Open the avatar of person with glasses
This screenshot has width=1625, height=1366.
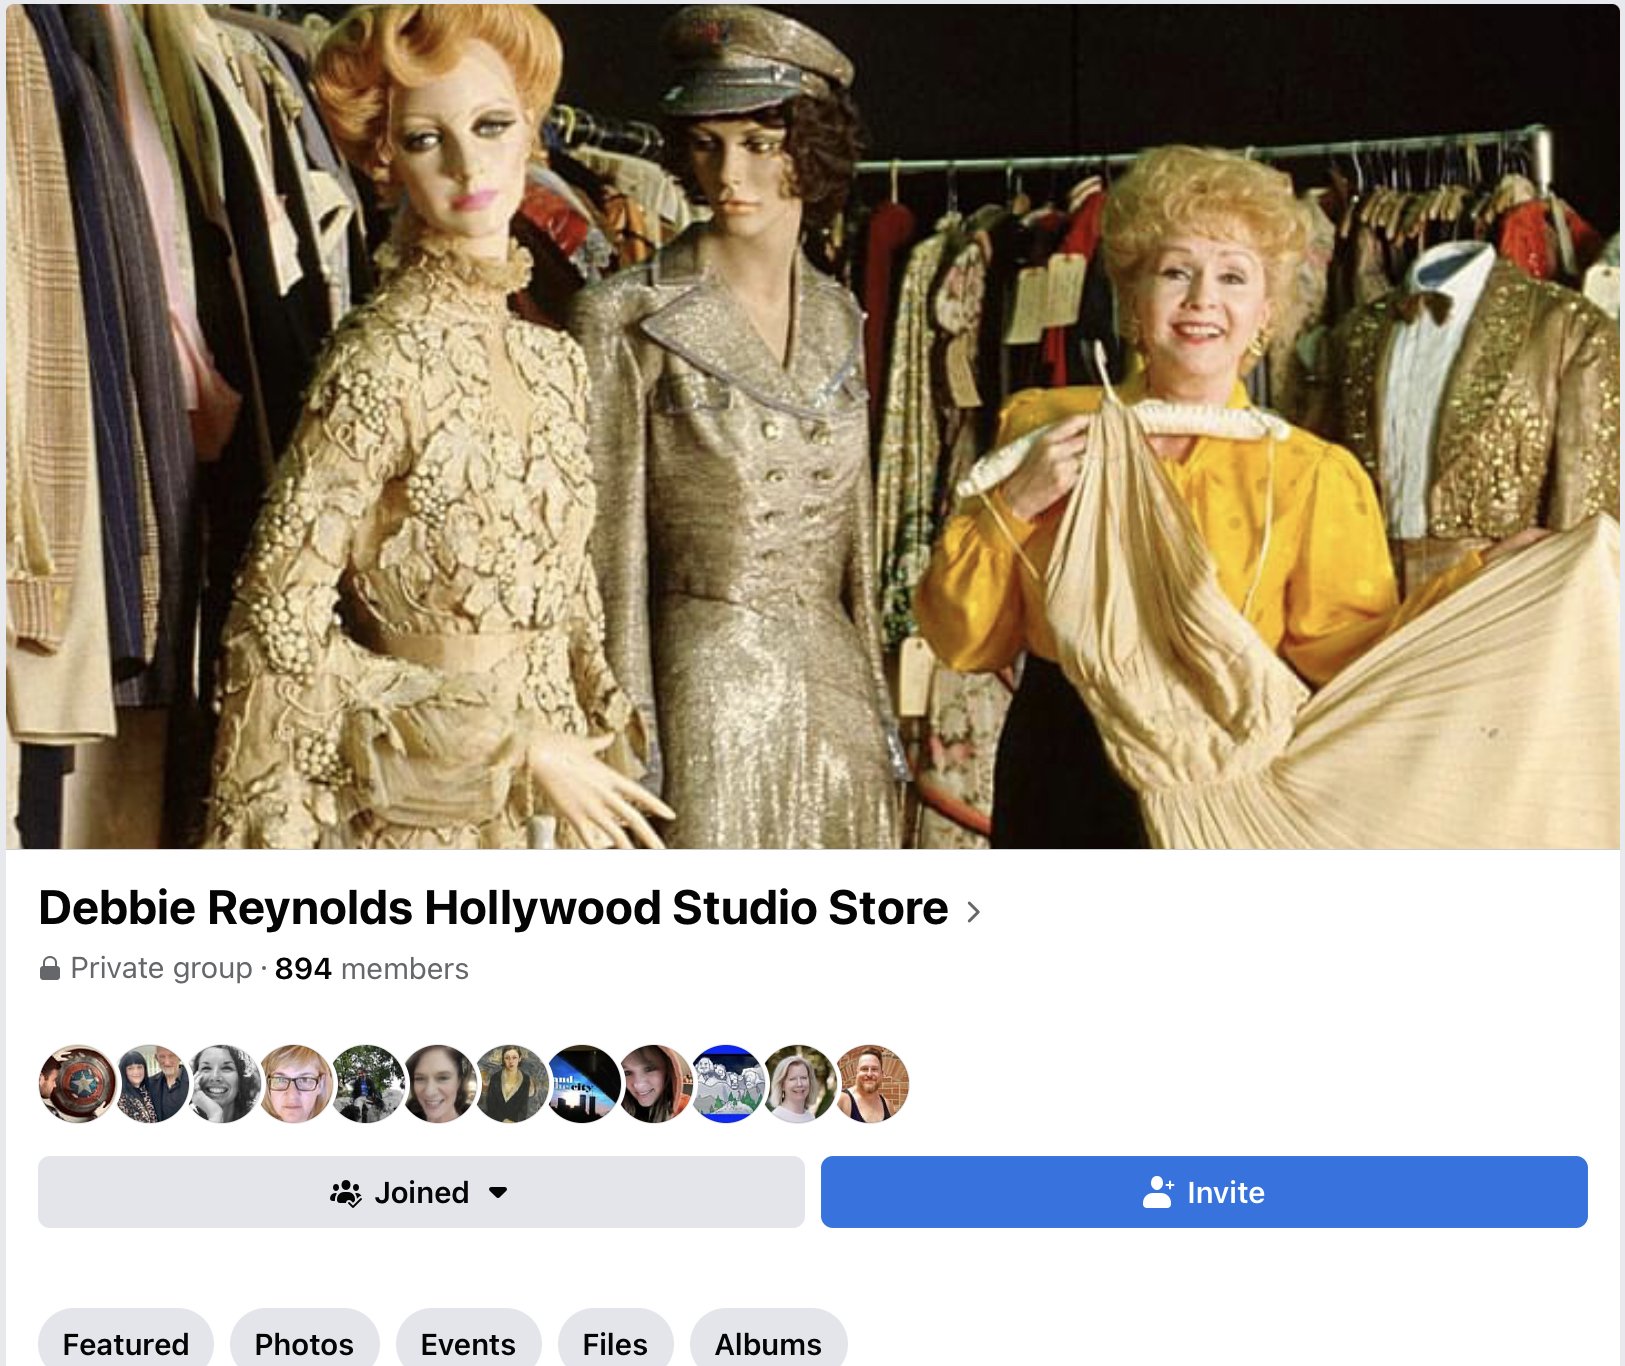(296, 1084)
